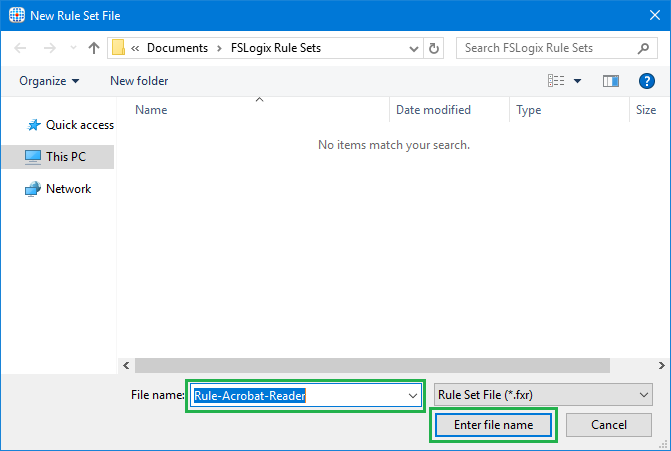The height and width of the screenshot is (451, 671).
Task: Click the address bar path chevron
Action: (x=220, y=48)
